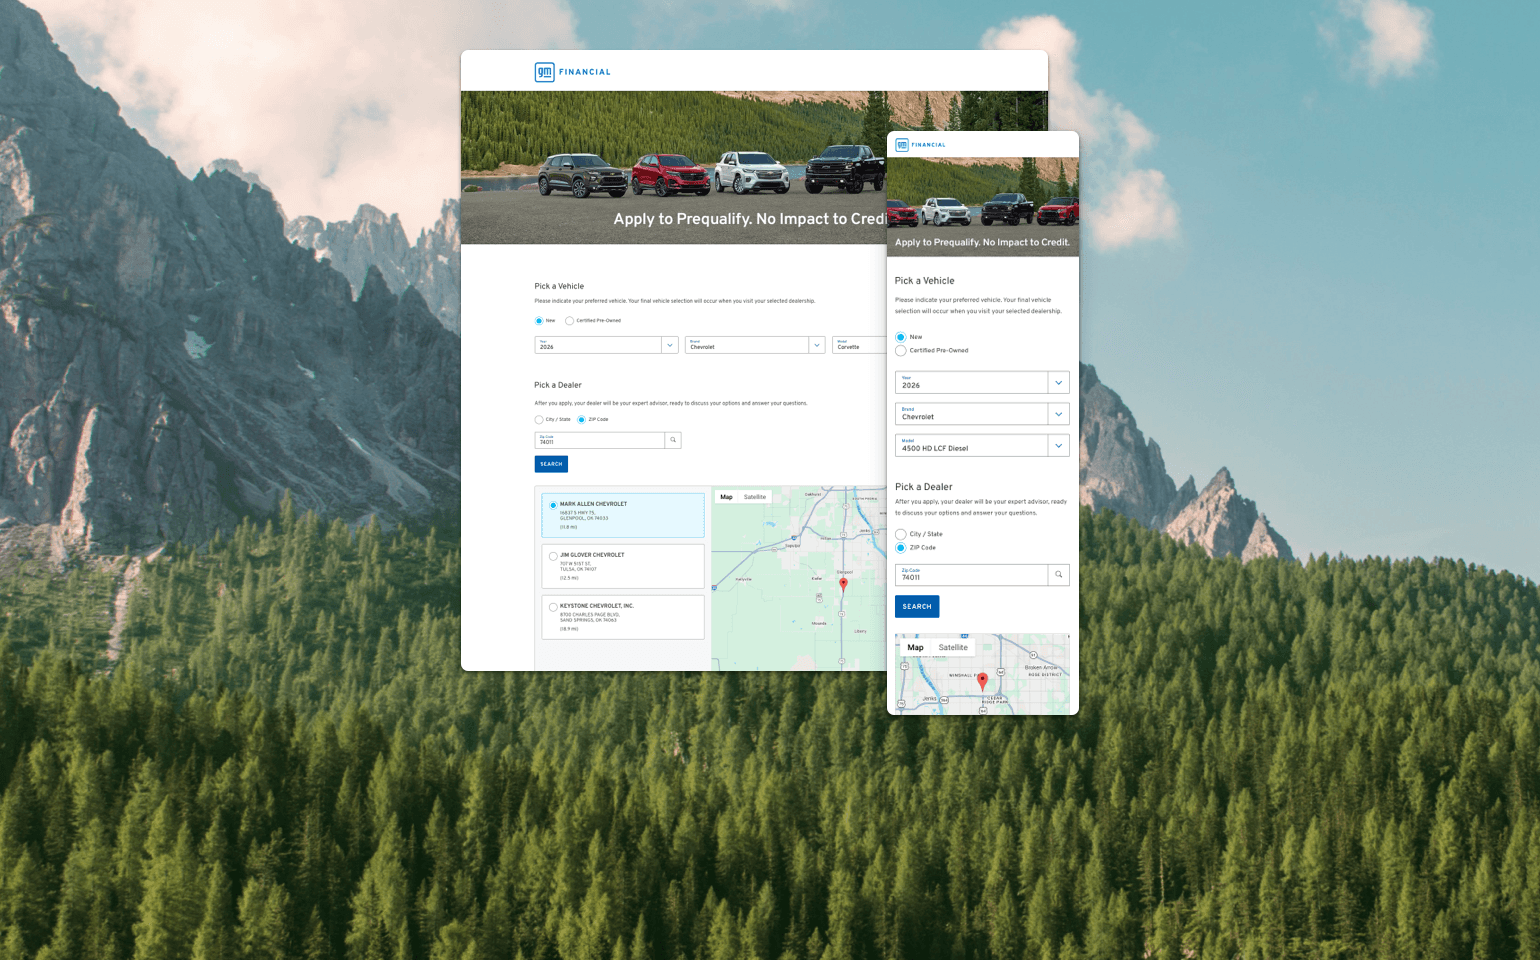Open the Brand Chevrolet dropdown in mobile view
Screen dimensions: 1540x960
(982, 414)
